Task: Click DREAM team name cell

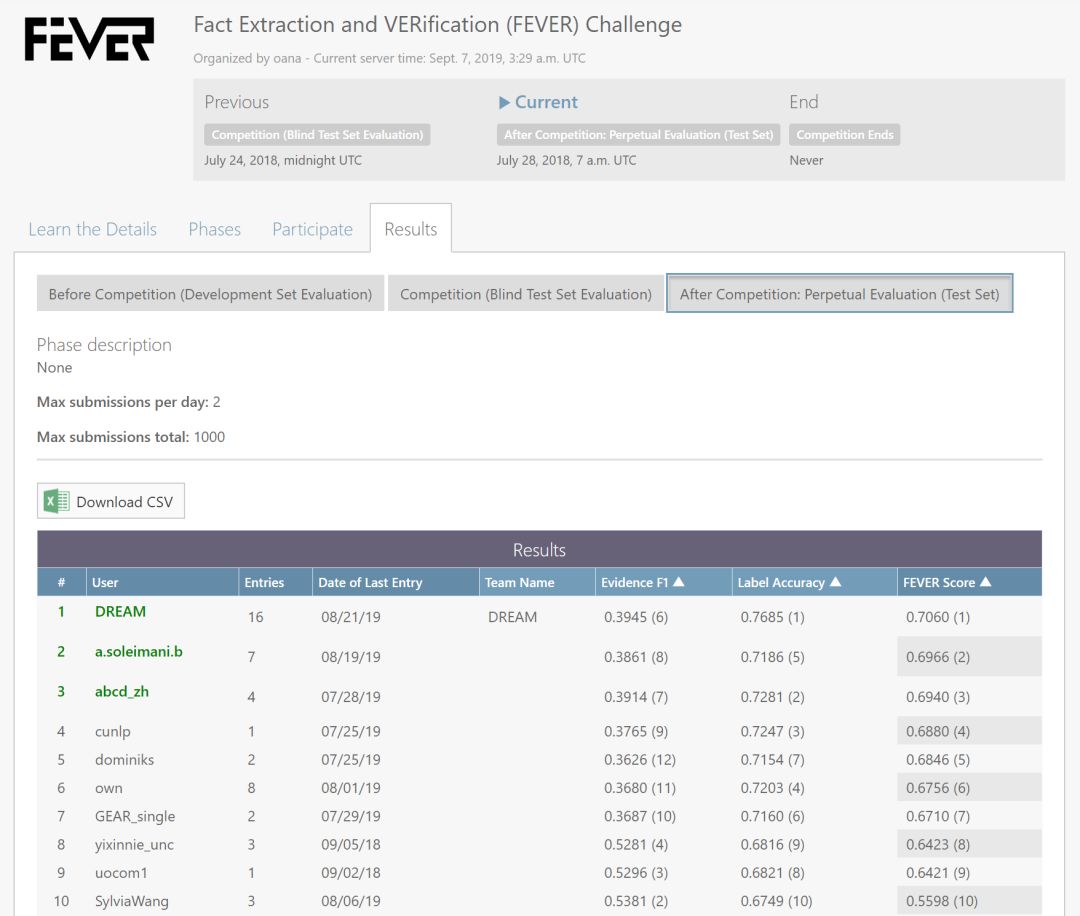Action: 512,617
